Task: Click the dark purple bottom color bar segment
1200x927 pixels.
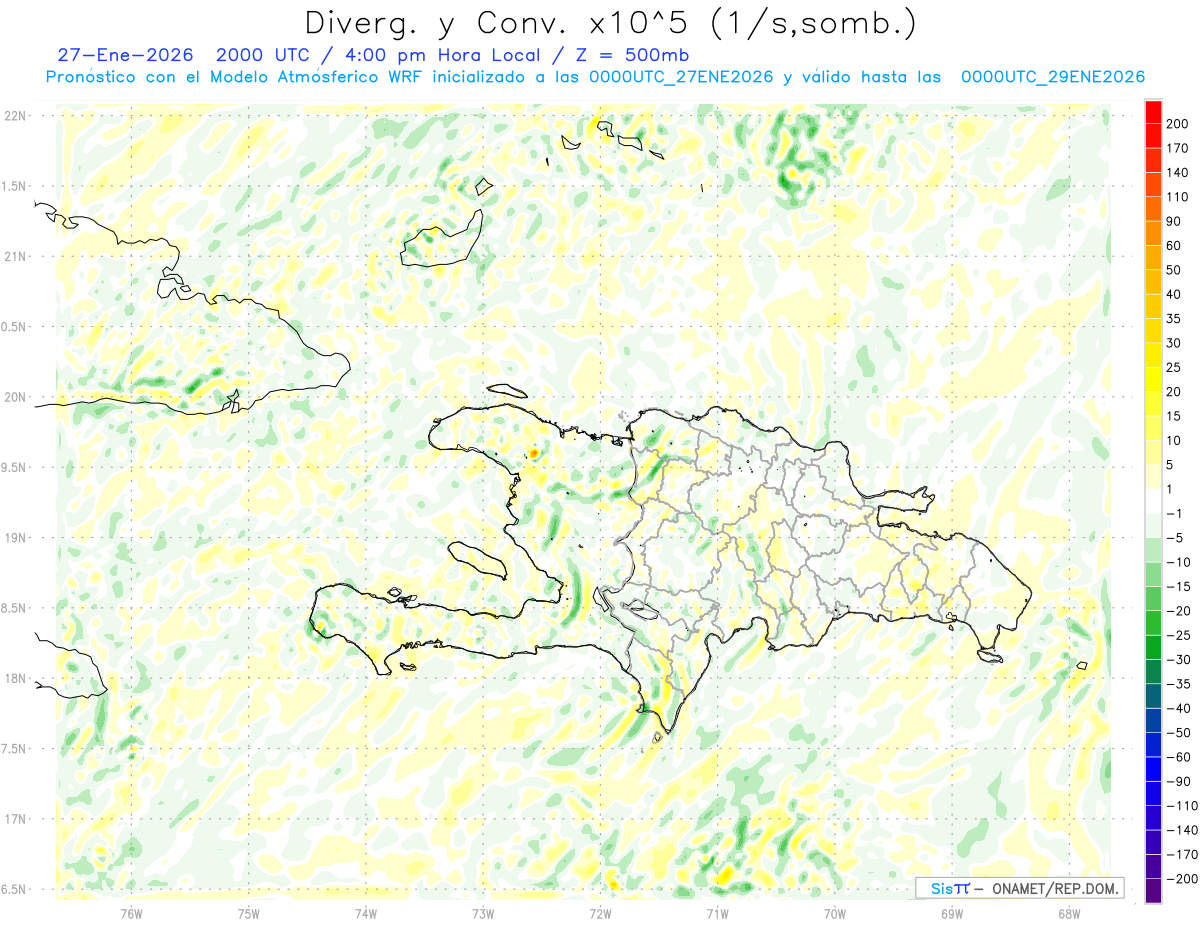Action: pyautogui.click(x=1153, y=891)
